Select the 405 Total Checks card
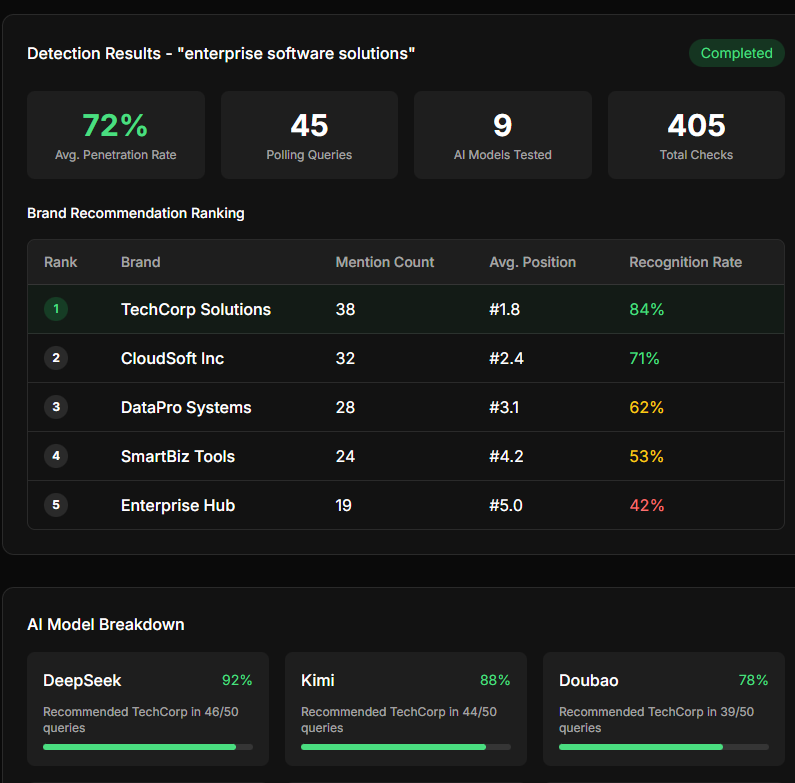This screenshot has width=795, height=783. (x=696, y=135)
